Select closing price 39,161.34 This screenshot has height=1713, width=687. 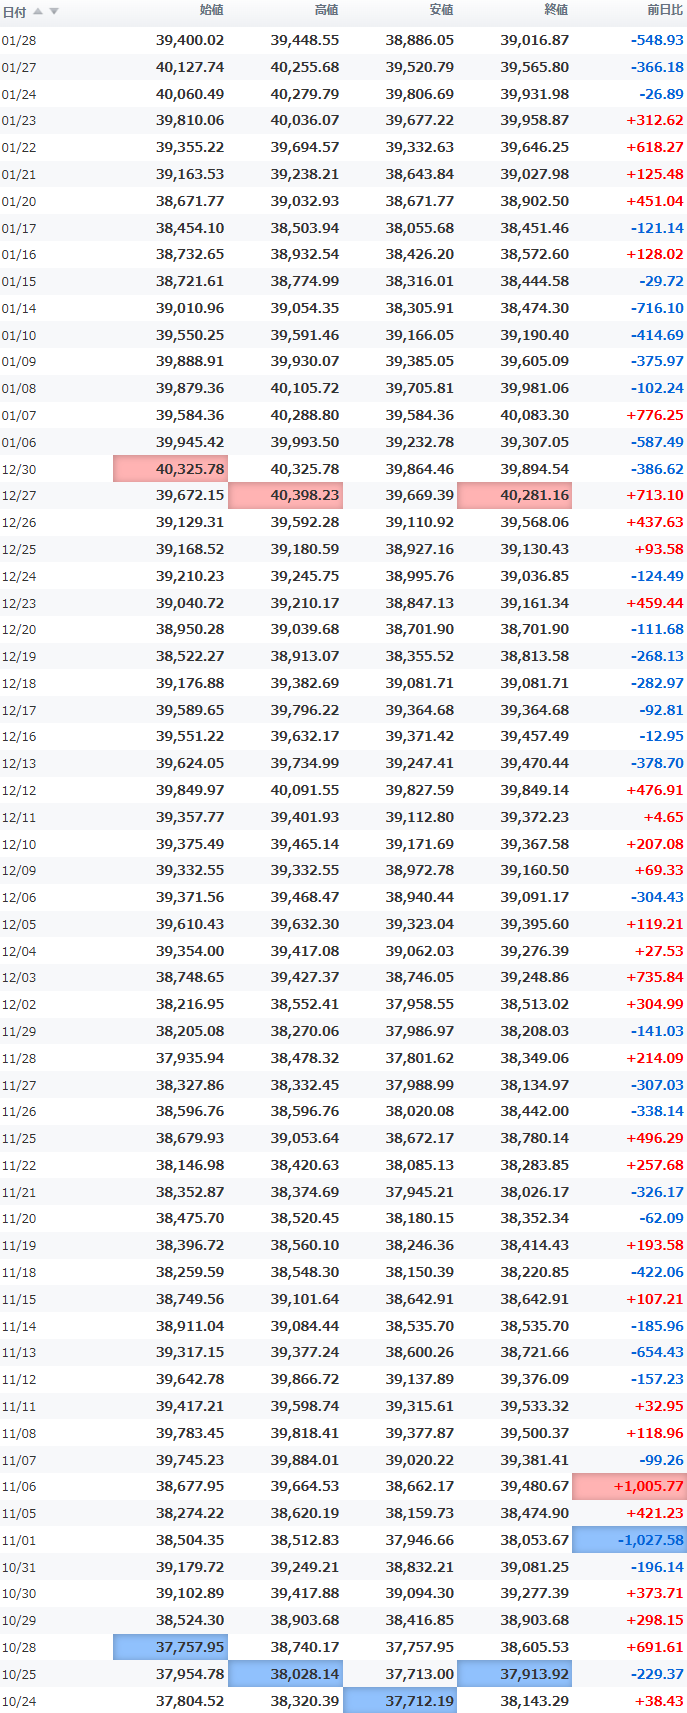pyautogui.click(x=535, y=603)
